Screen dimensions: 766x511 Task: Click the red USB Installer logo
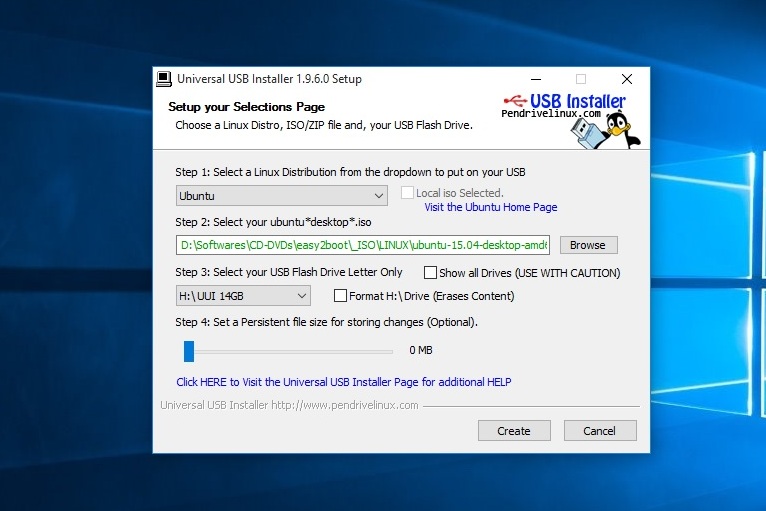tap(565, 101)
